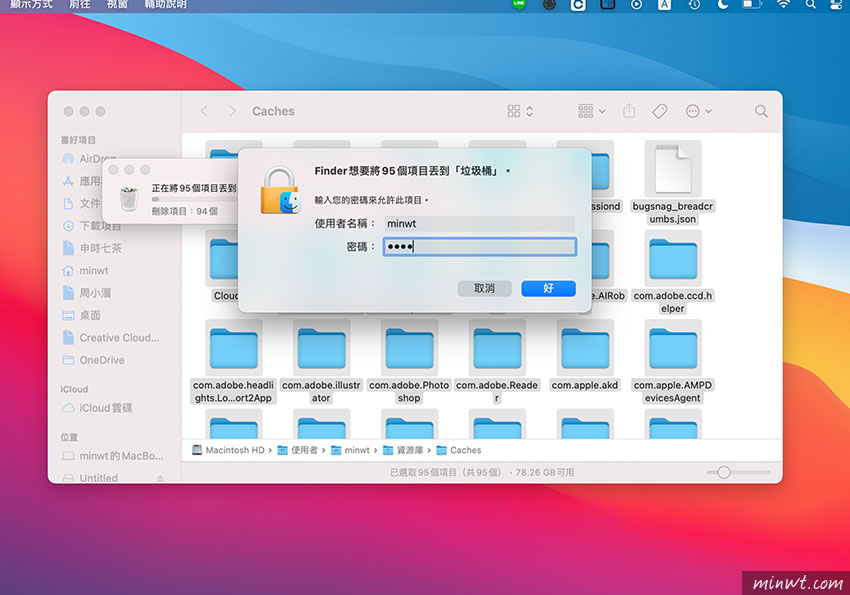Open the 顯示方式 menu
Viewport: 850px width, 595px height.
[31, 4]
